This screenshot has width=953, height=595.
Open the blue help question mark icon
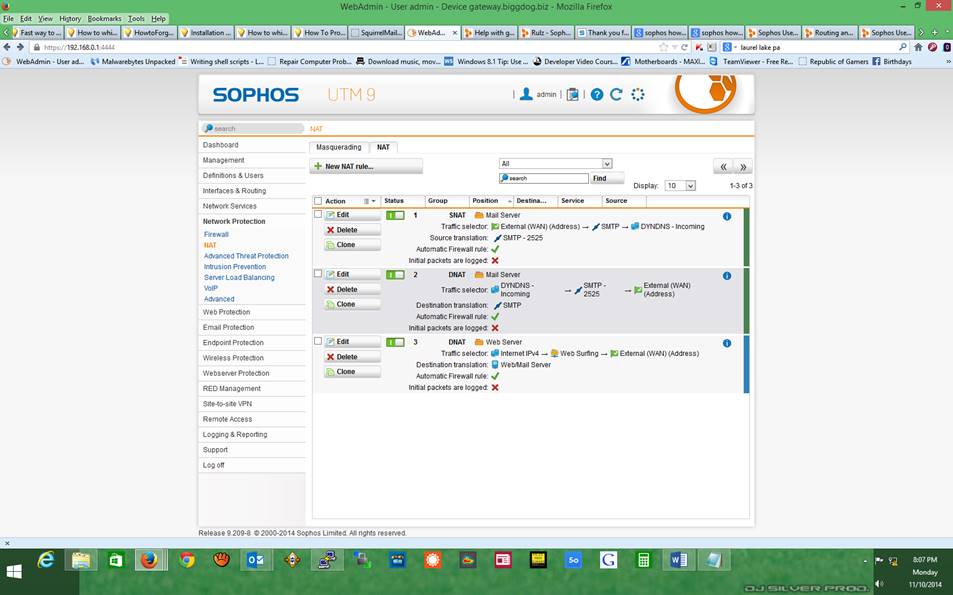[x=597, y=94]
